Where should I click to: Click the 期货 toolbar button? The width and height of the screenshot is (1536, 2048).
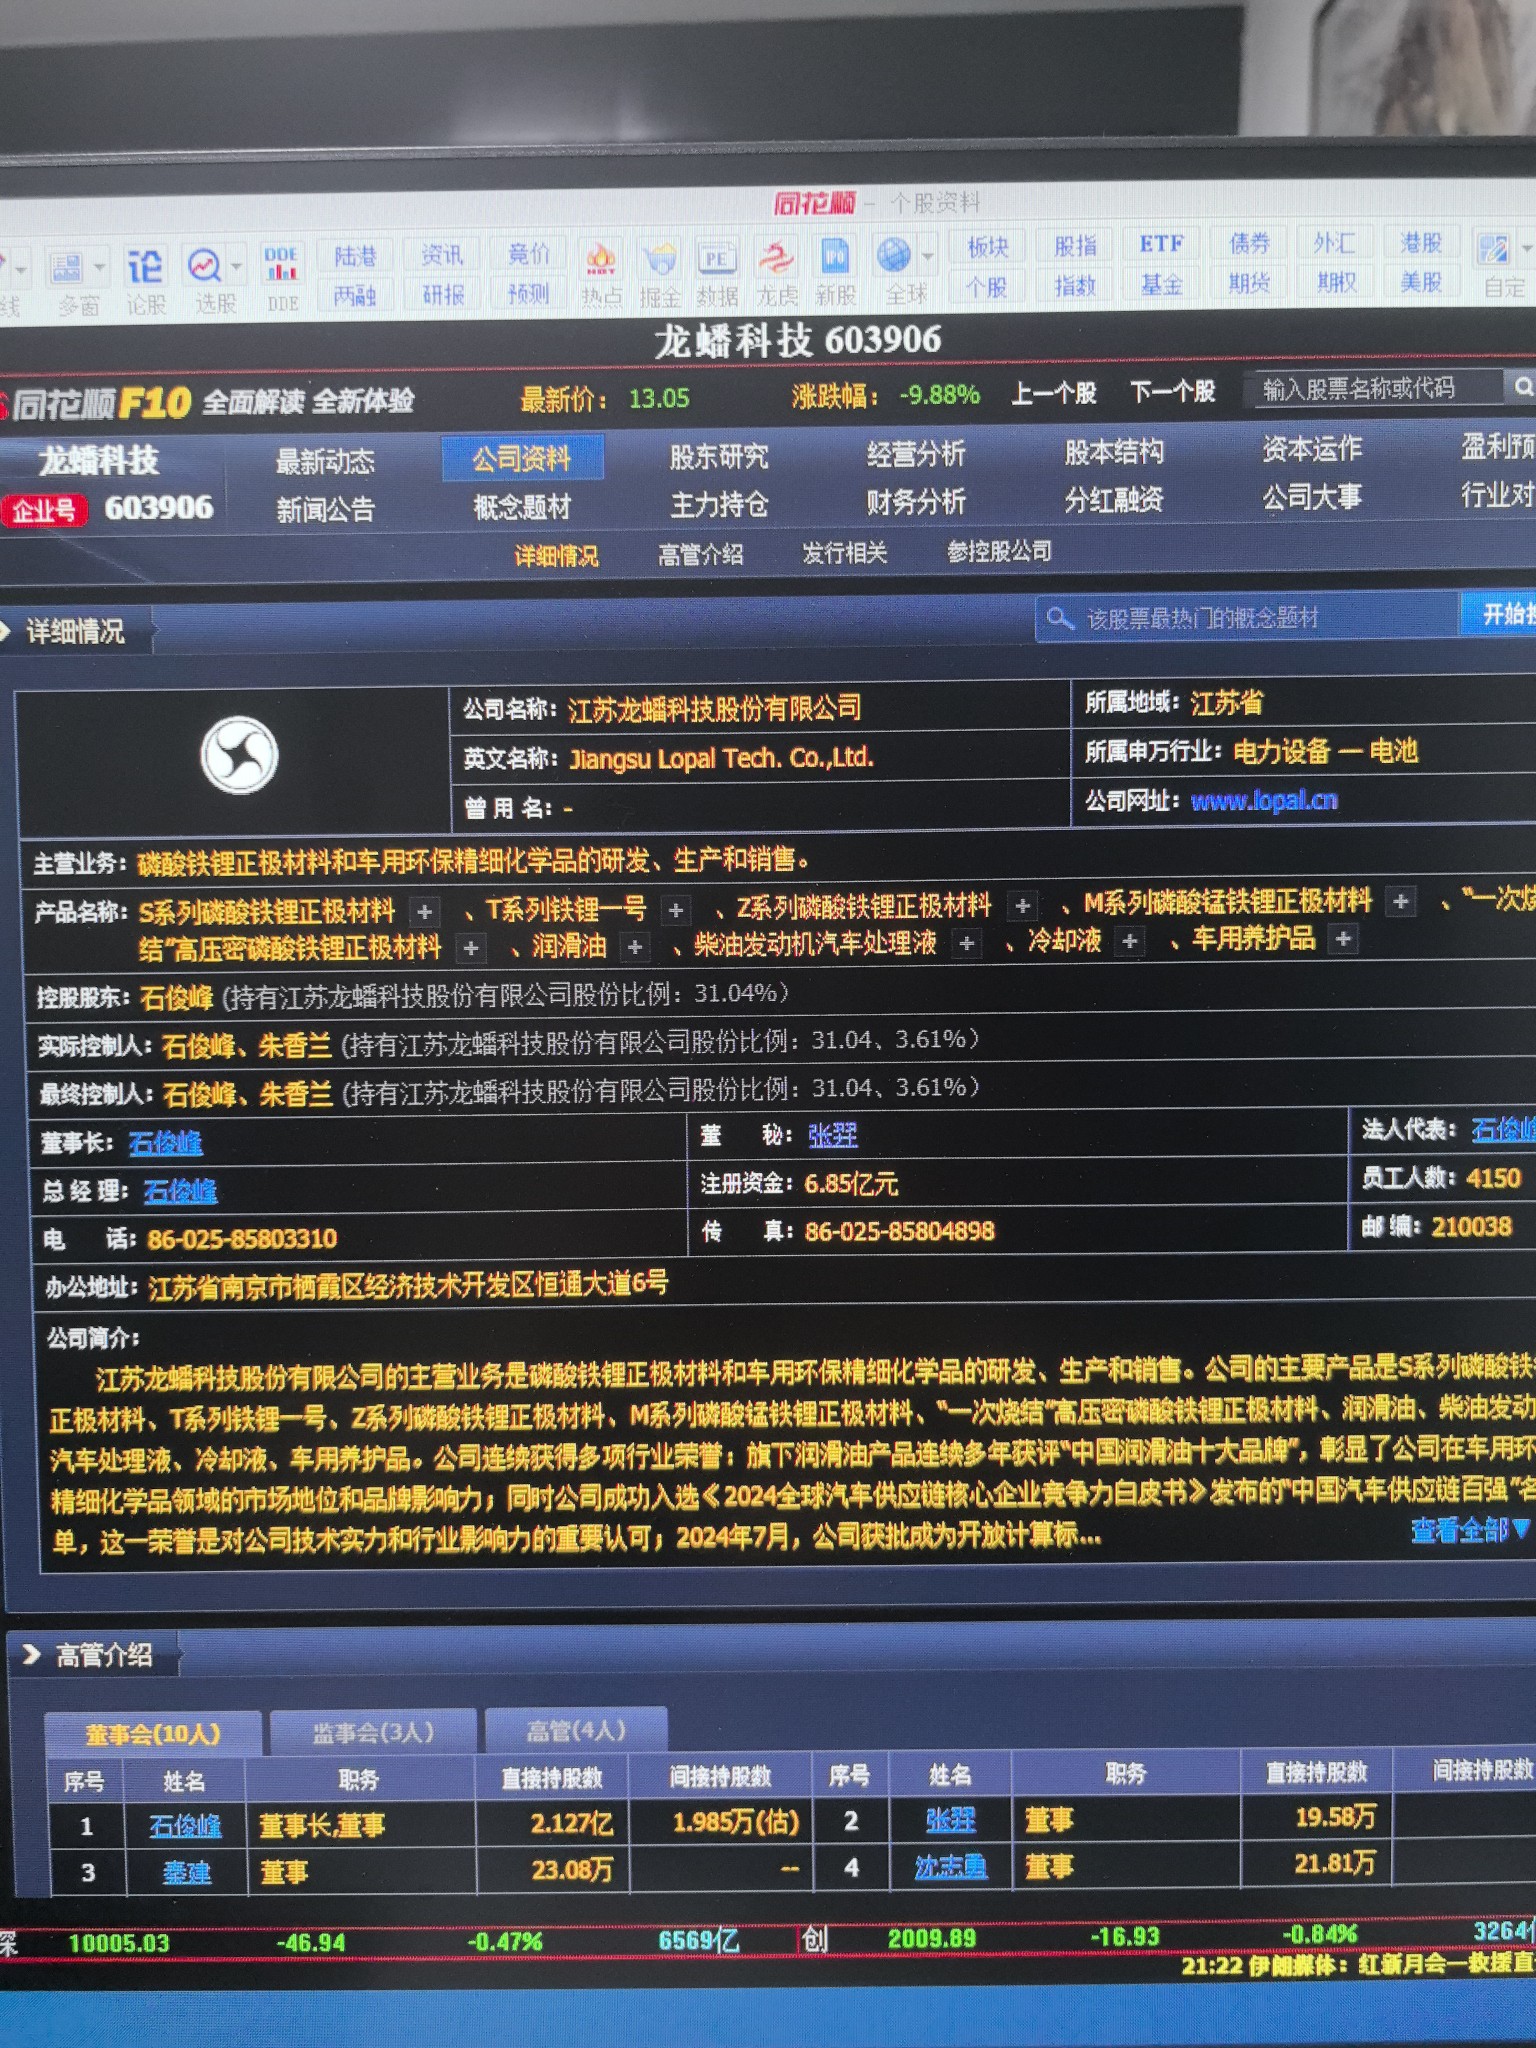coord(1249,284)
